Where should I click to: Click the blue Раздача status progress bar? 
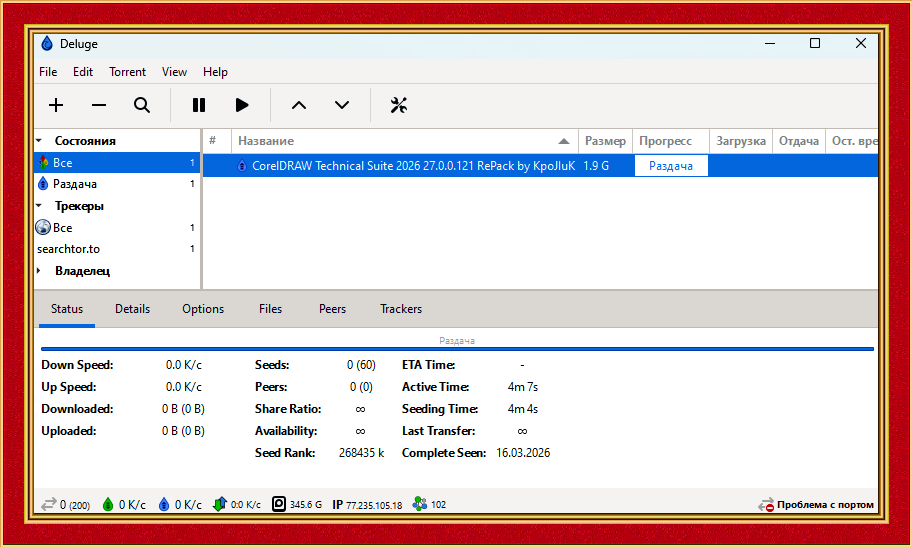pos(457,349)
